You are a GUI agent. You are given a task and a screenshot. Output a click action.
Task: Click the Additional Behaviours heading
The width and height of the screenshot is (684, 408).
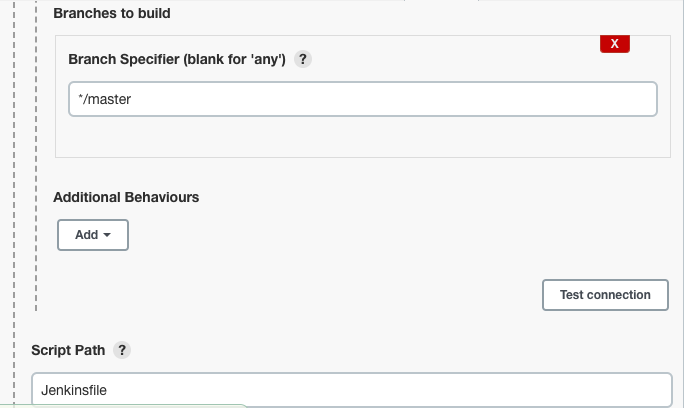point(126,197)
